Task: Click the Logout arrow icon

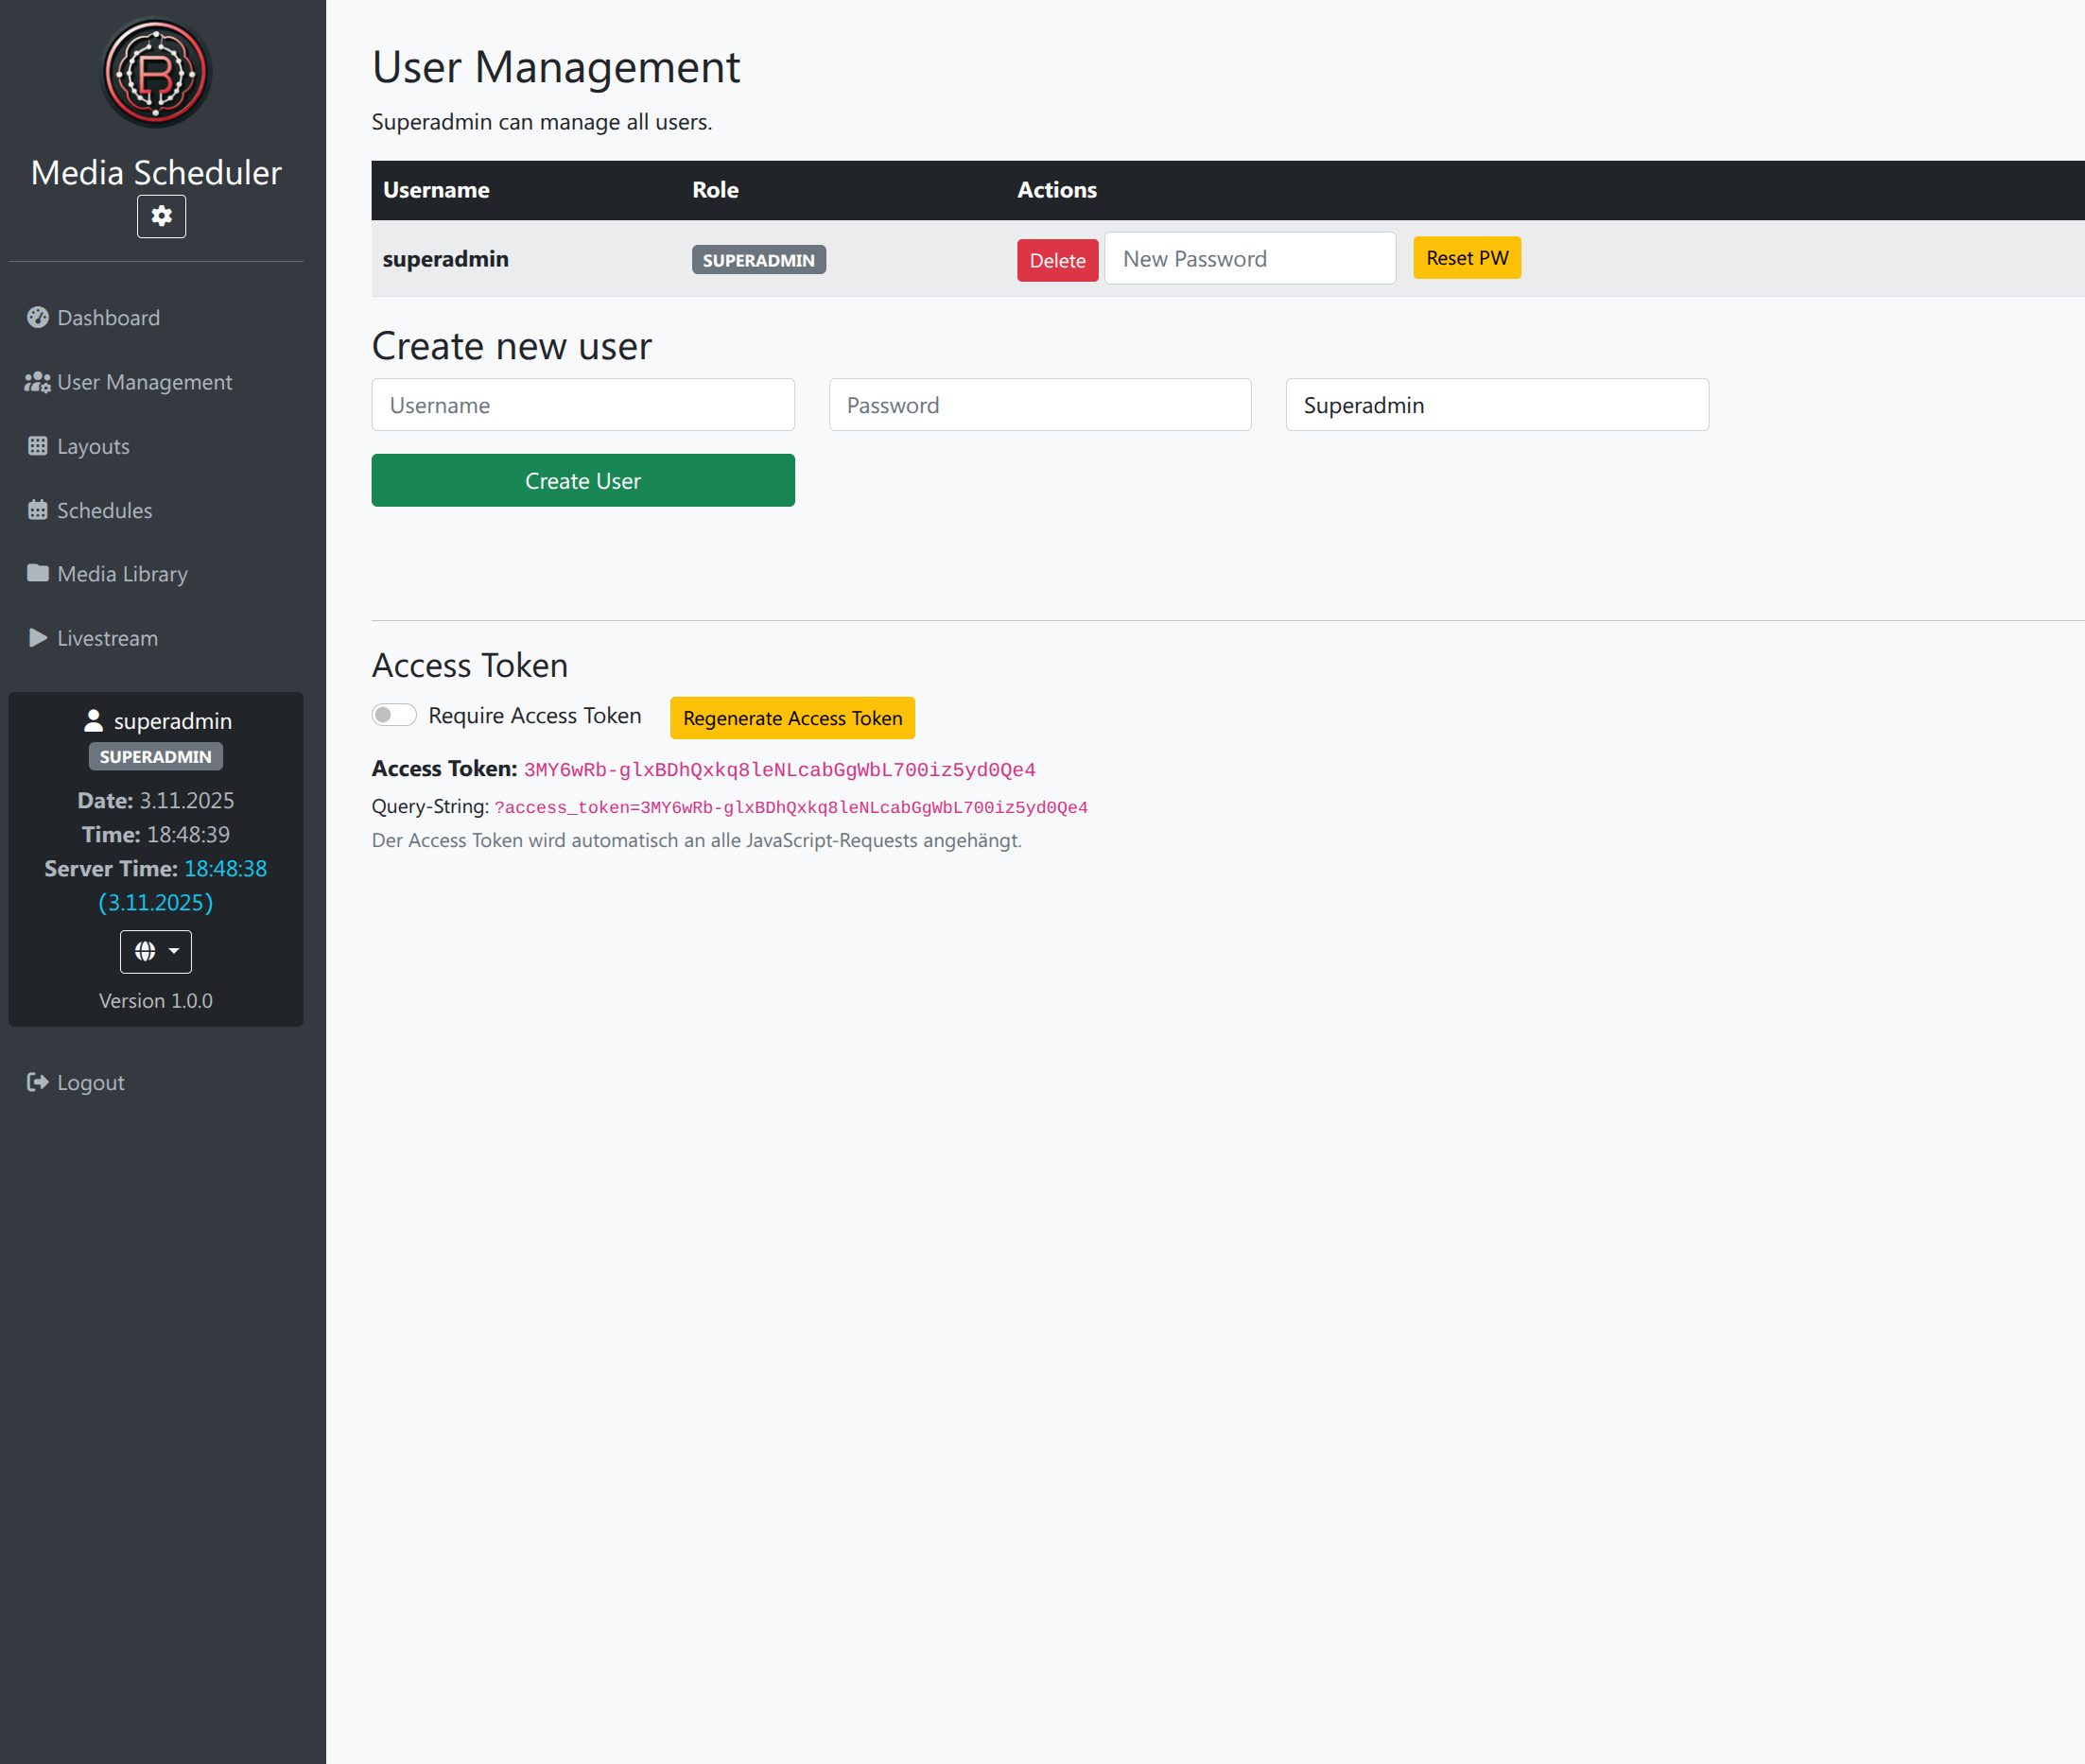Action: pos(38,1082)
